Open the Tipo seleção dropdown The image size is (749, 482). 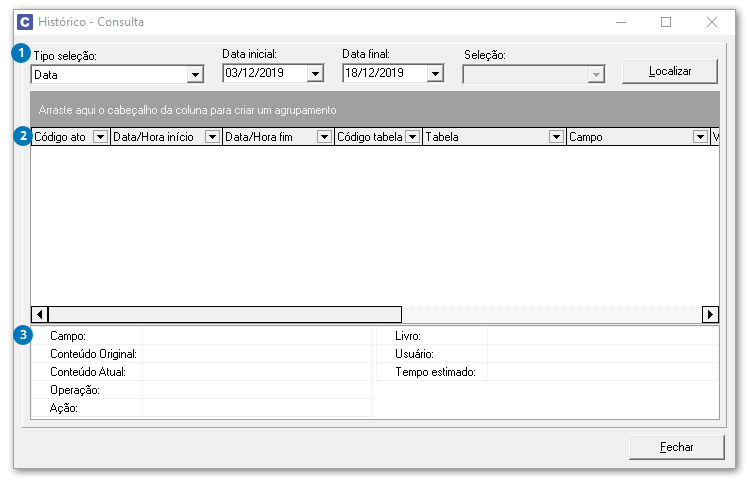coord(194,74)
